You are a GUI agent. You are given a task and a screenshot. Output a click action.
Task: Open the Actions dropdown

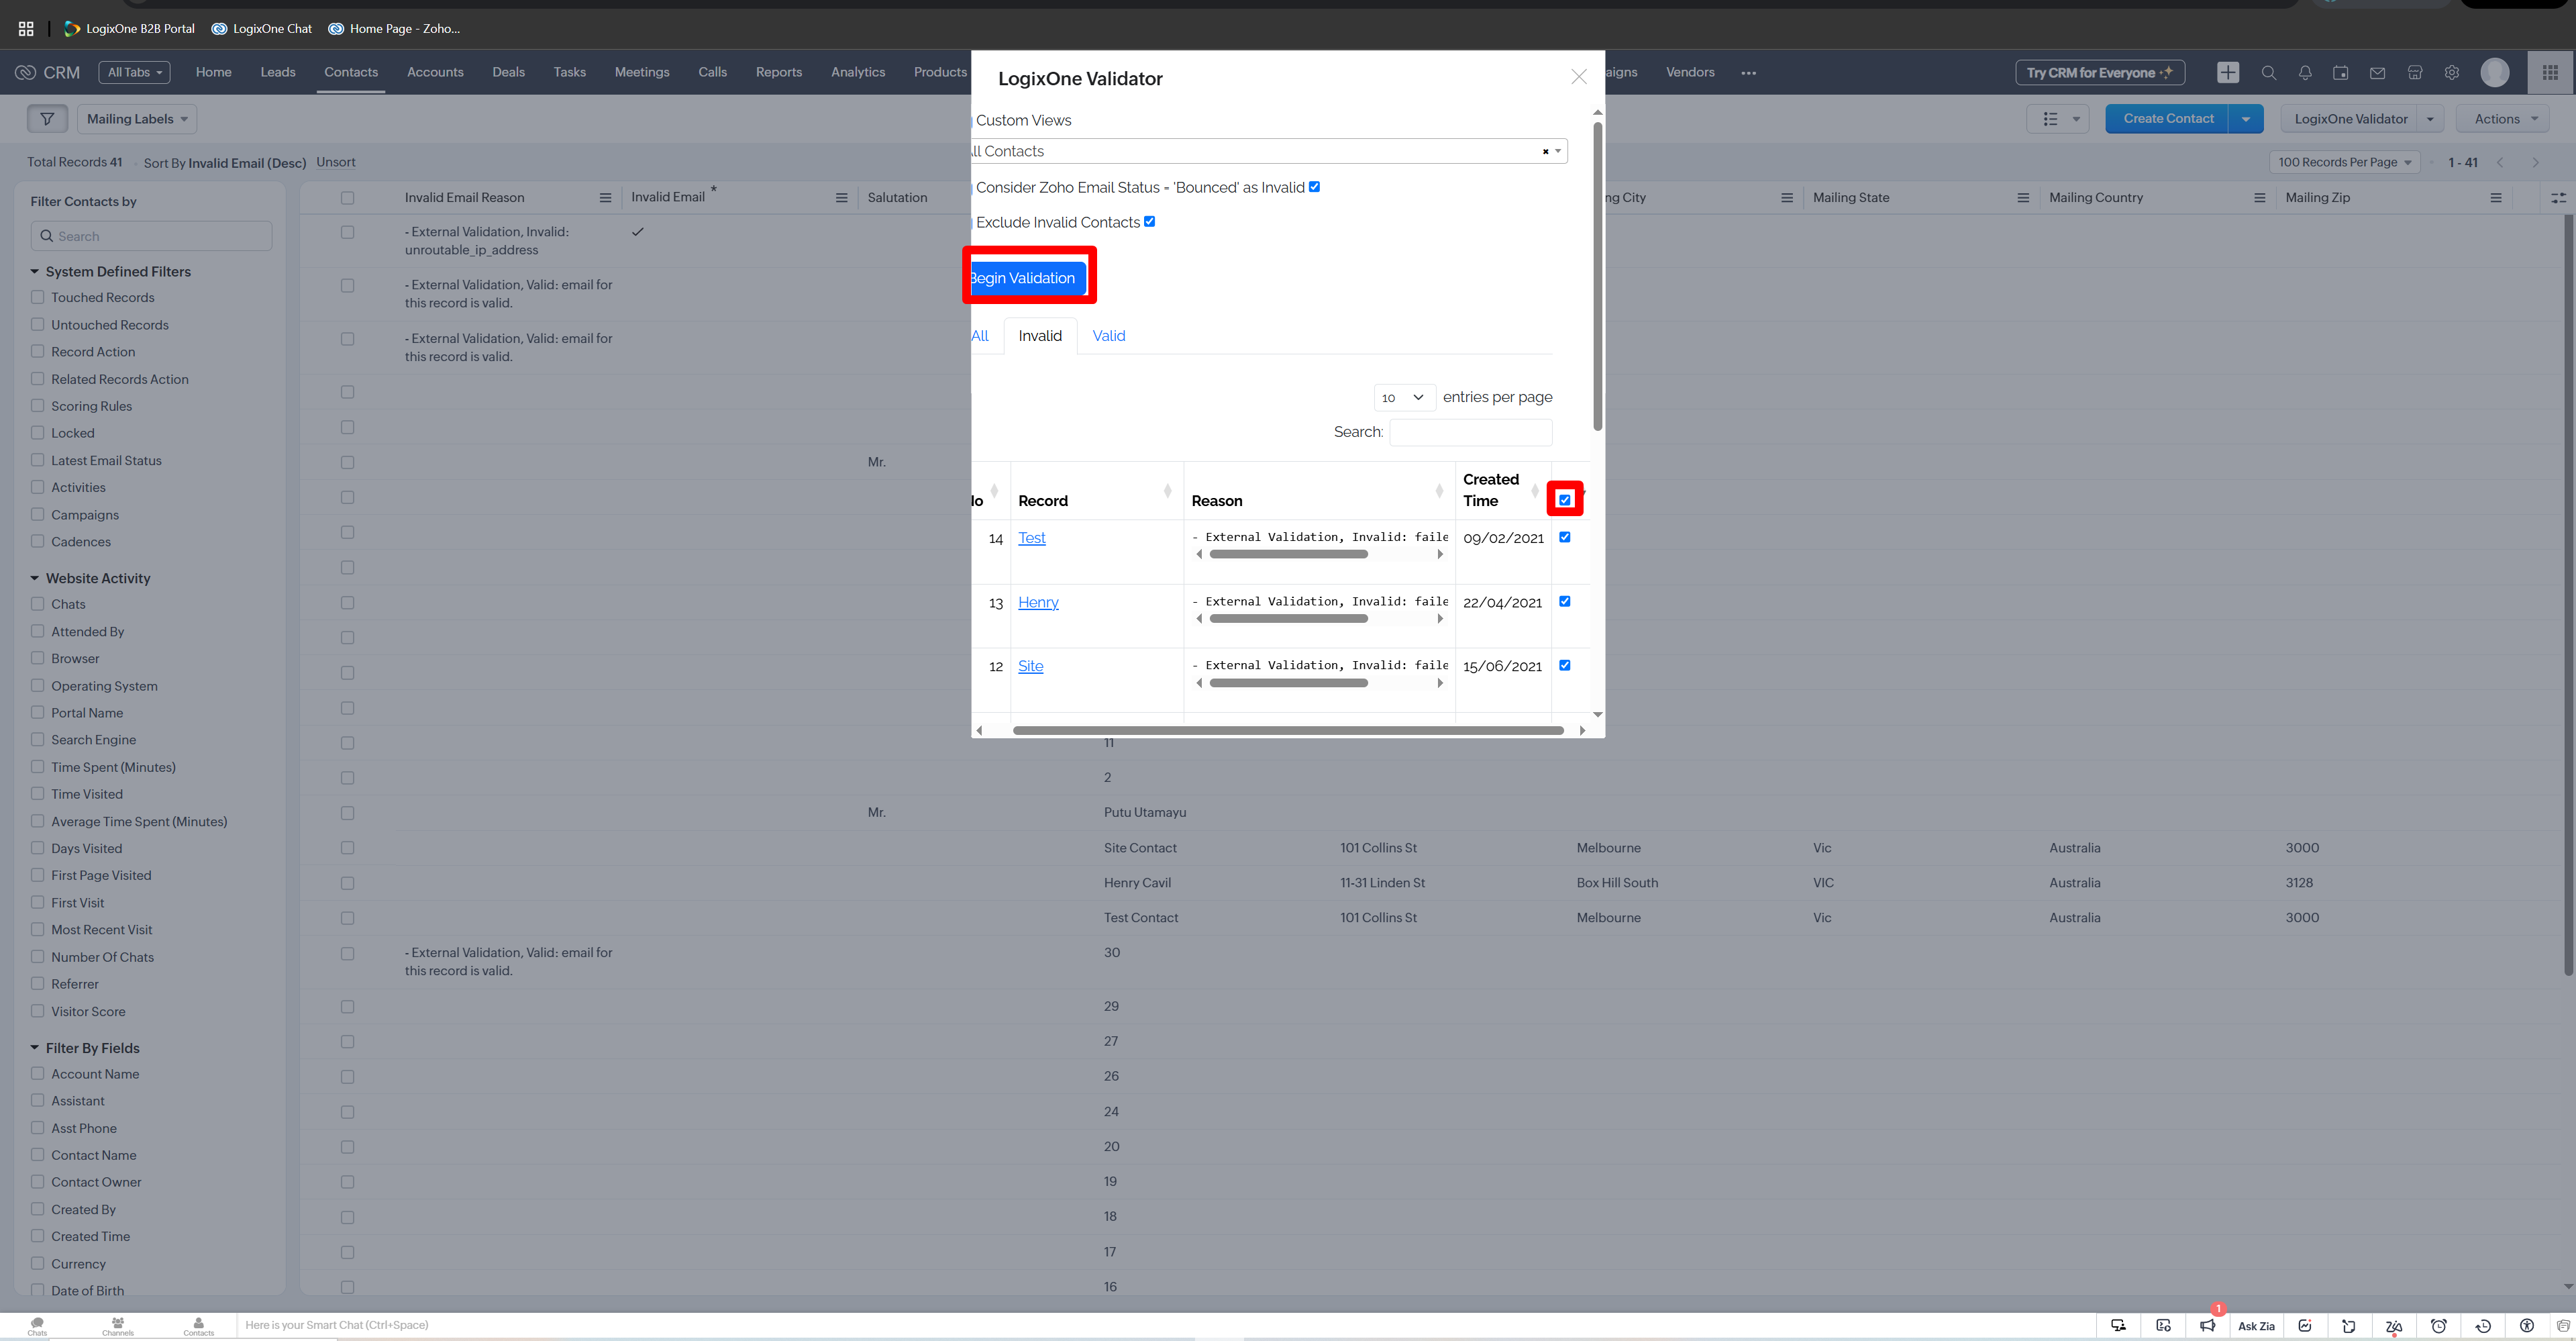2502,118
